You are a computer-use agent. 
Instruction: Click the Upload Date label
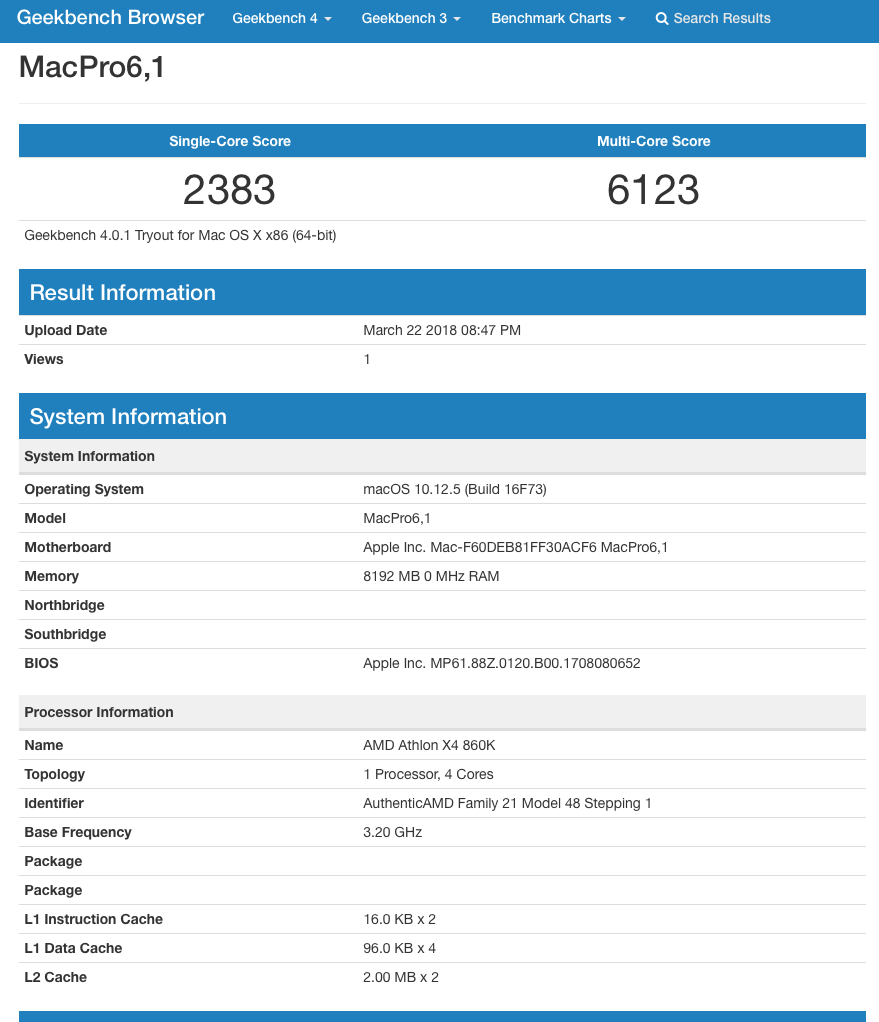pos(66,330)
